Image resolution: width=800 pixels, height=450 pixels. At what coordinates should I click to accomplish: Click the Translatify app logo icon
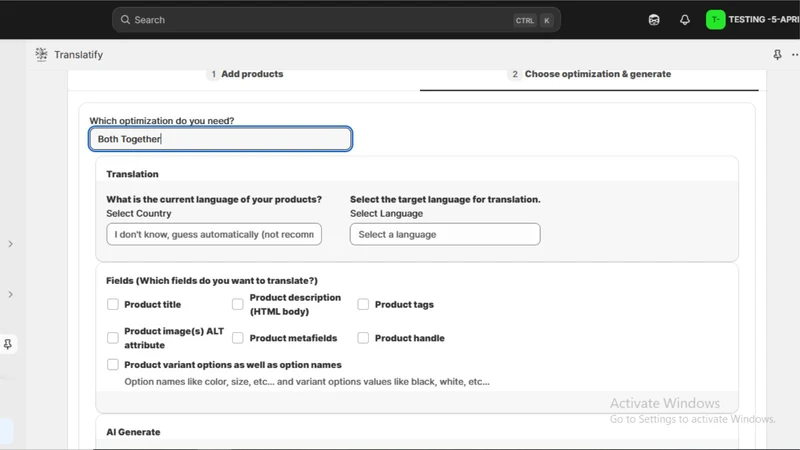[41, 54]
